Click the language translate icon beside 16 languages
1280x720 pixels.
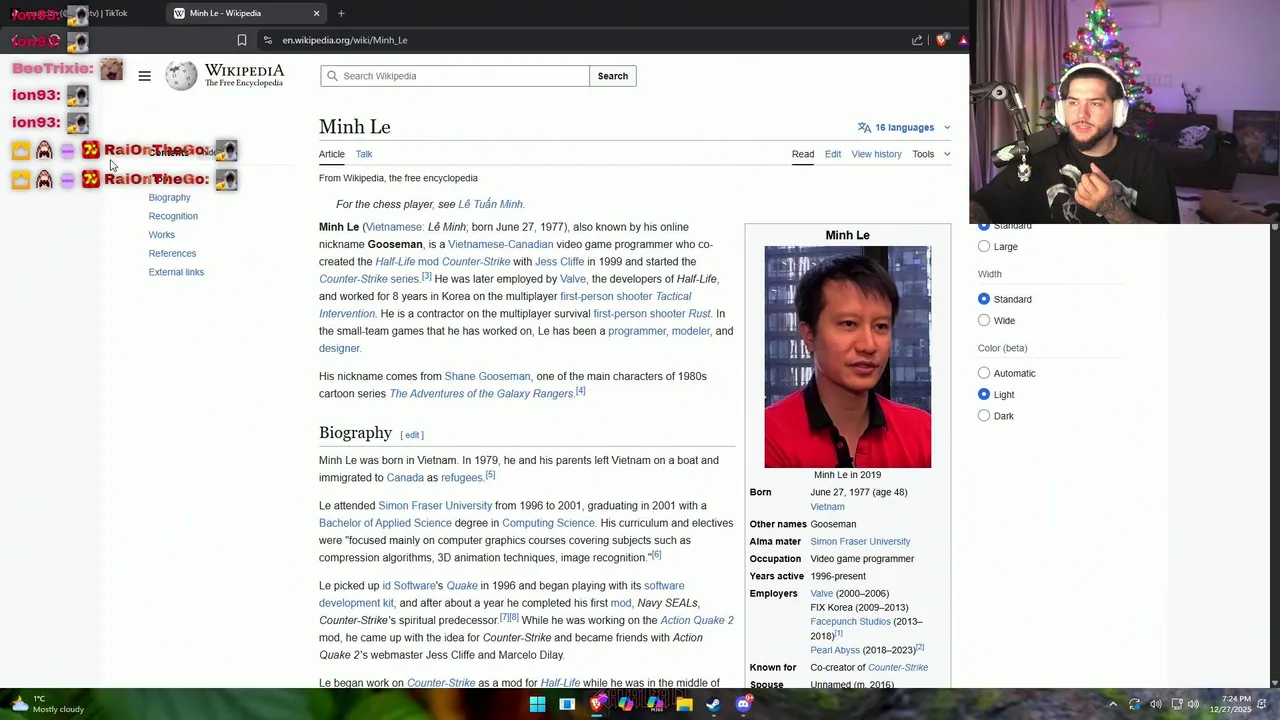pyautogui.click(x=864, y=128)
